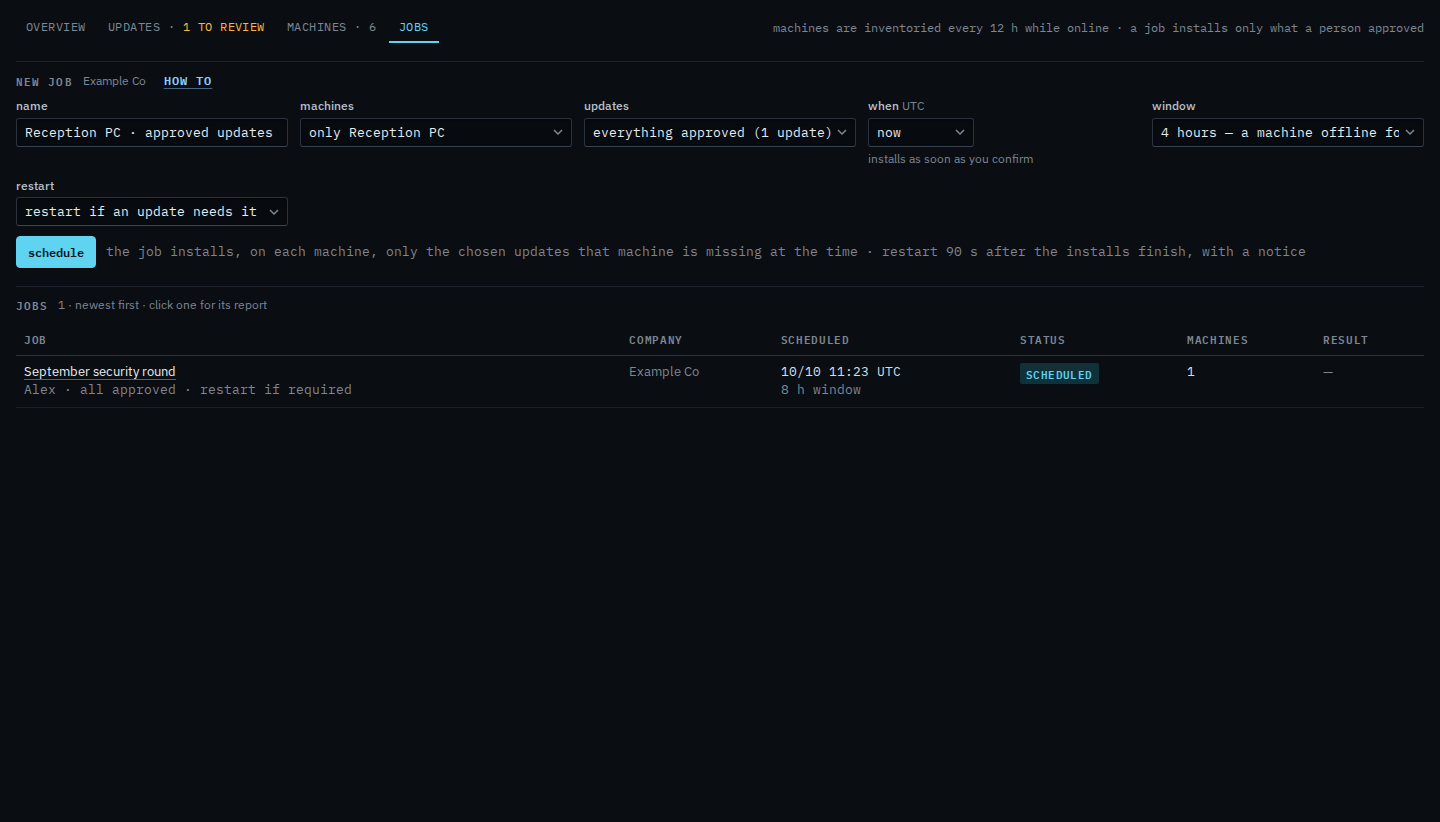Edit the job name input field
This screenshot has width=1440, height=822.
(152, 132)
